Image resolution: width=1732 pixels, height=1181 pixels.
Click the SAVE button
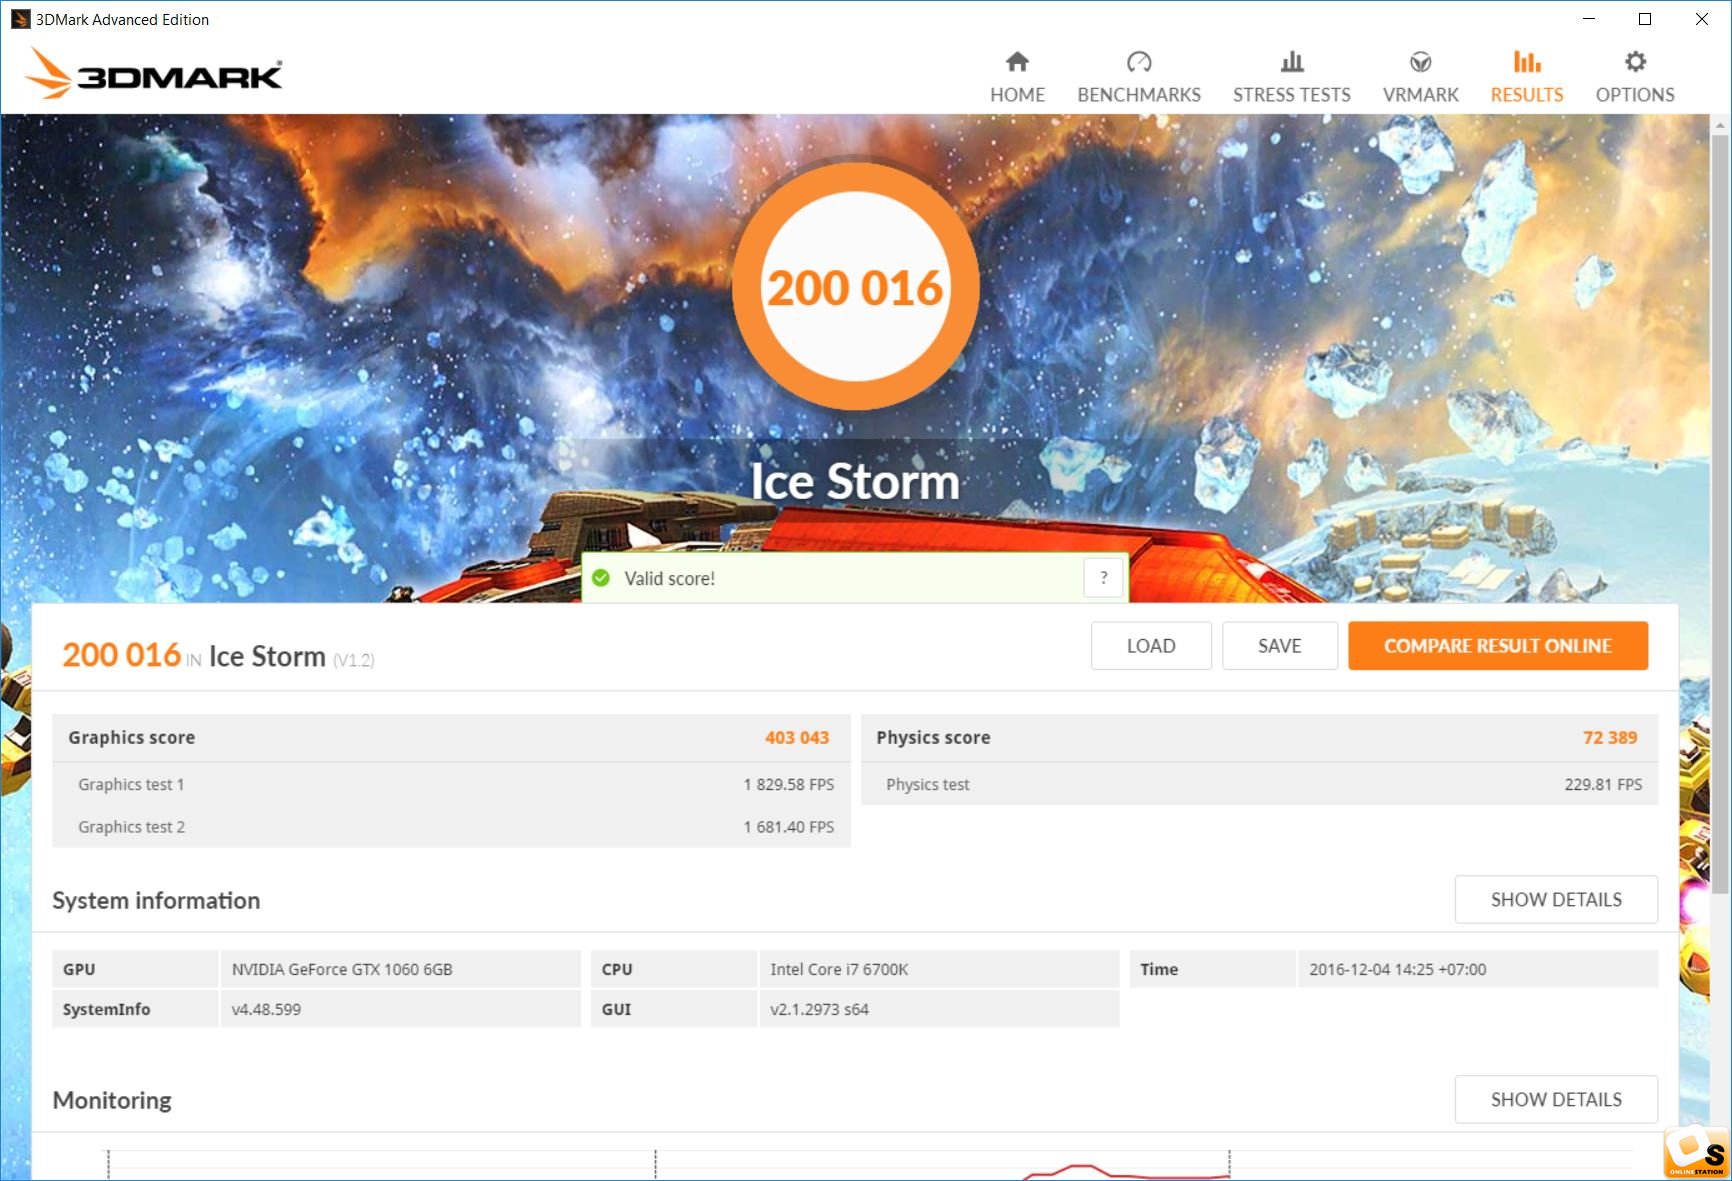tap(1279, 646)
